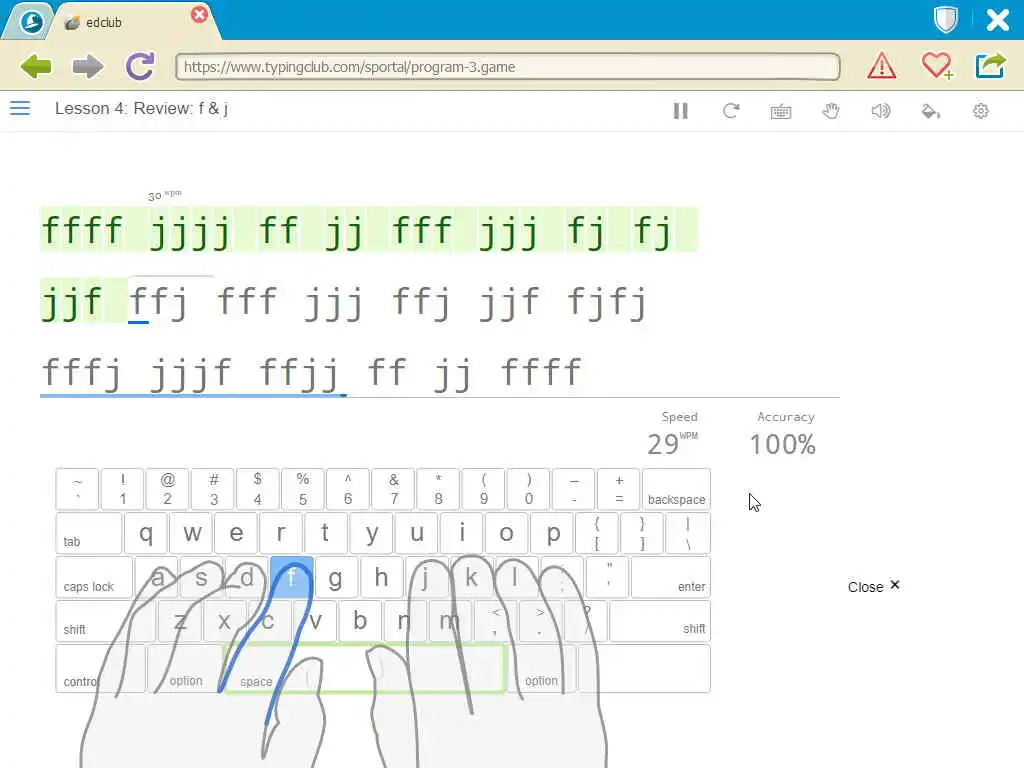Click the tab key on virtual keyboard
Image resolution: width=1024 pixels, height=768 pixels.
(x=89, y=534)
